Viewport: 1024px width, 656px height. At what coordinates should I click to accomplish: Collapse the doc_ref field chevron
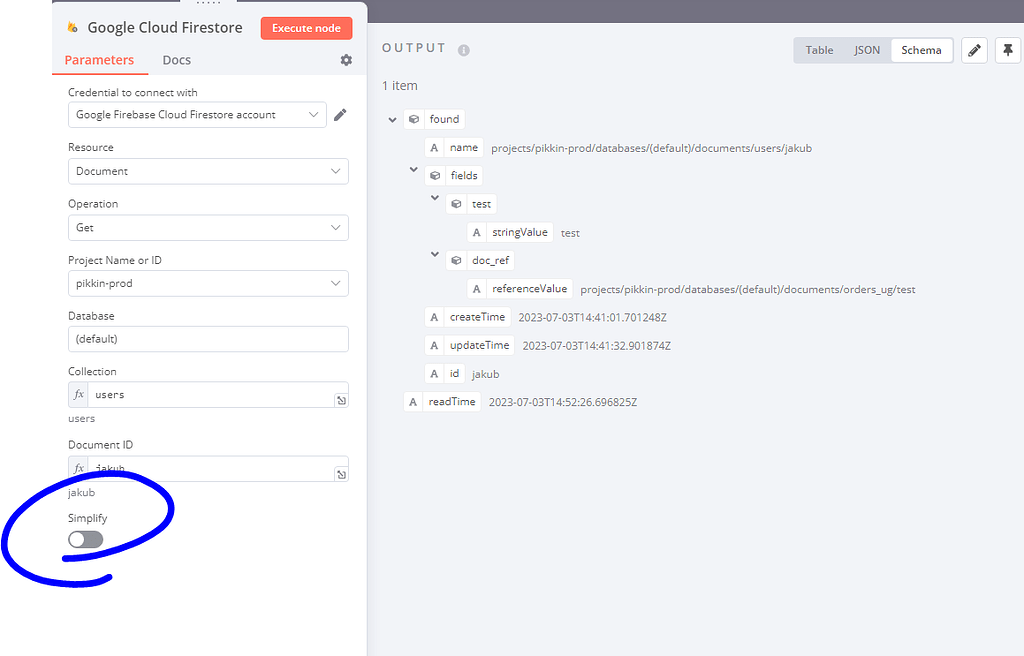click(x=433, y=254)
